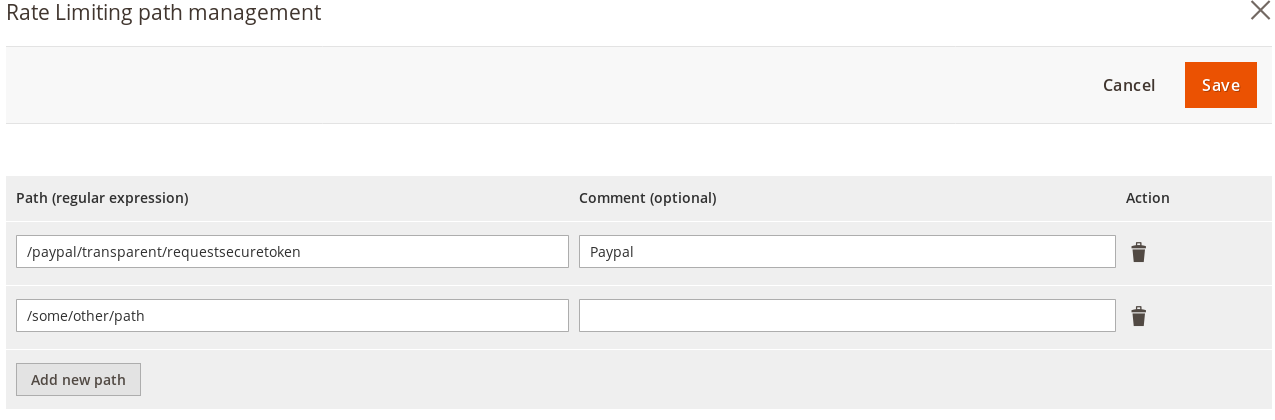This screenshot has height=420, width=1275.
Task: Edit the Paypal comment field
Action: [x=846, y=252]
